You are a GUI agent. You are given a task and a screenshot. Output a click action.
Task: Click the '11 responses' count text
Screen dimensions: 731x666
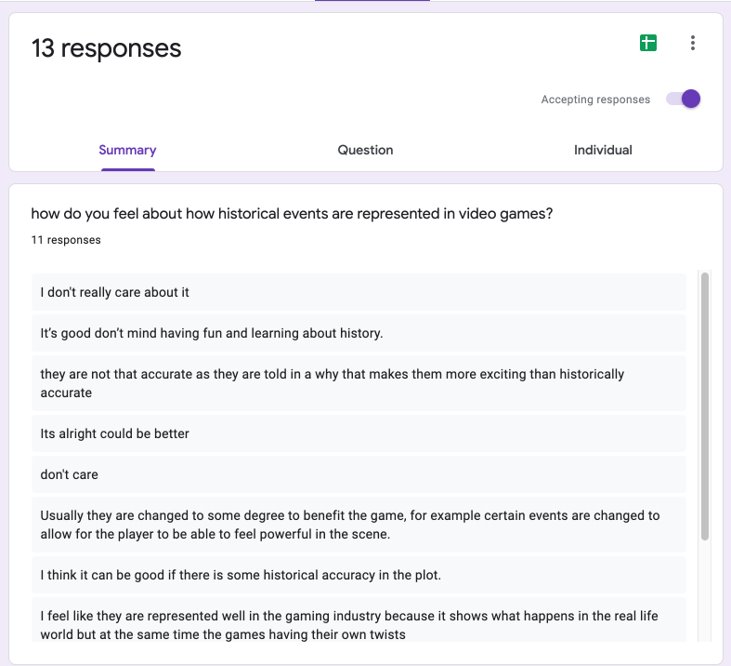pyautogui.click(x=66, y=240)
